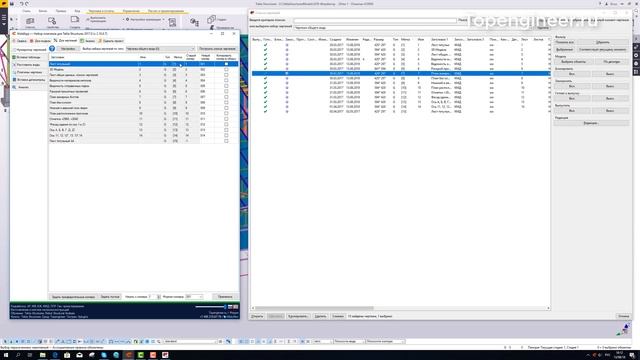Open taskbar search magnifier
This screenshot has height=360, width=640.
(18, 355)
